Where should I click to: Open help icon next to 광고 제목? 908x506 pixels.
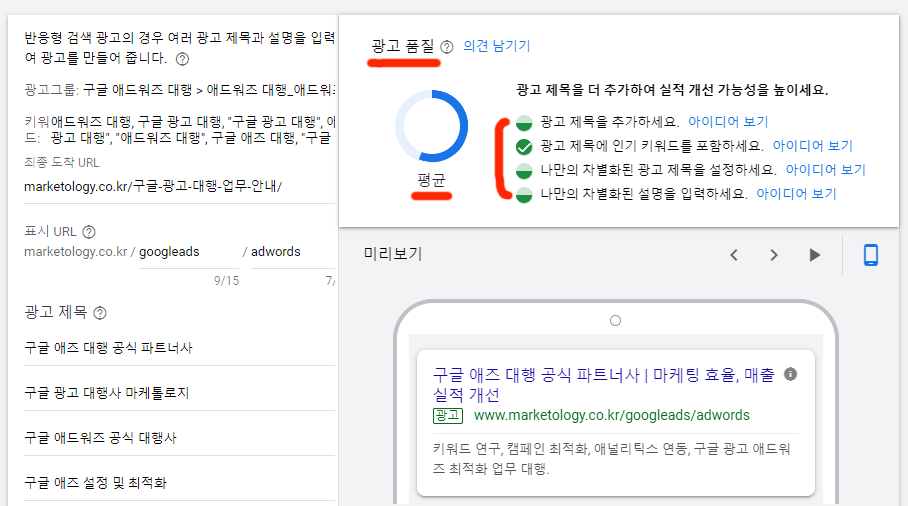pyautogui.click(x=100, y=313)
